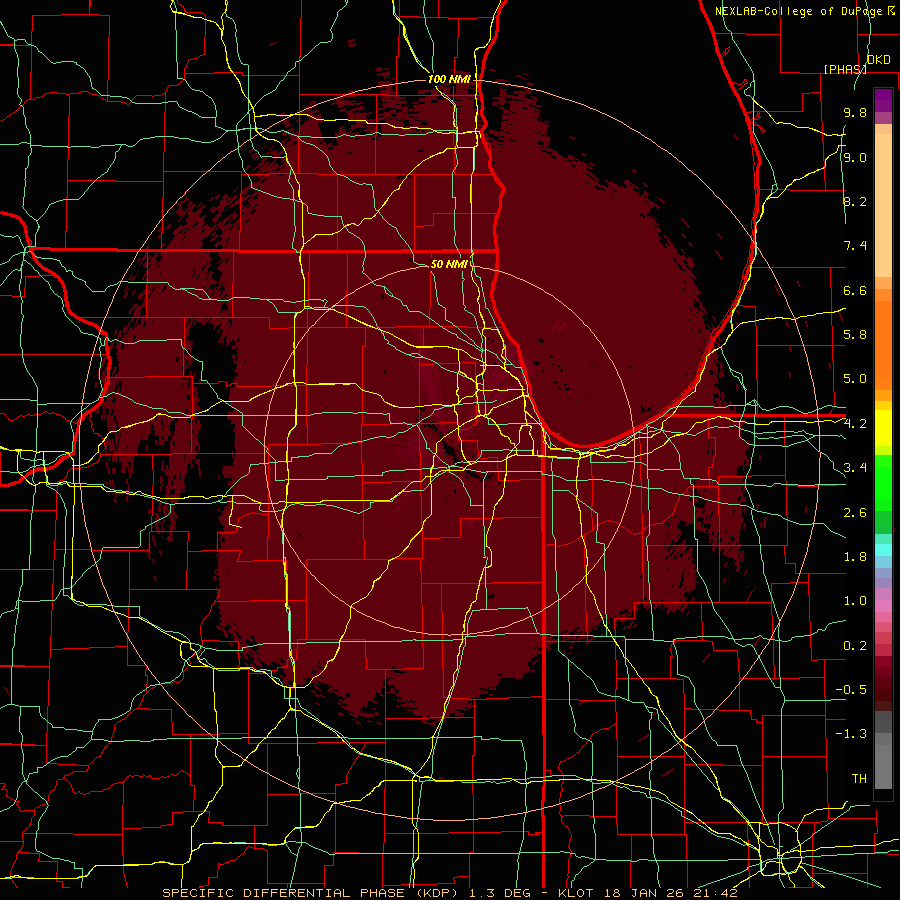The height and width of the screenshot is (900, 900).
Task: Select the 1.0 scale label
Action: [855, 601]
